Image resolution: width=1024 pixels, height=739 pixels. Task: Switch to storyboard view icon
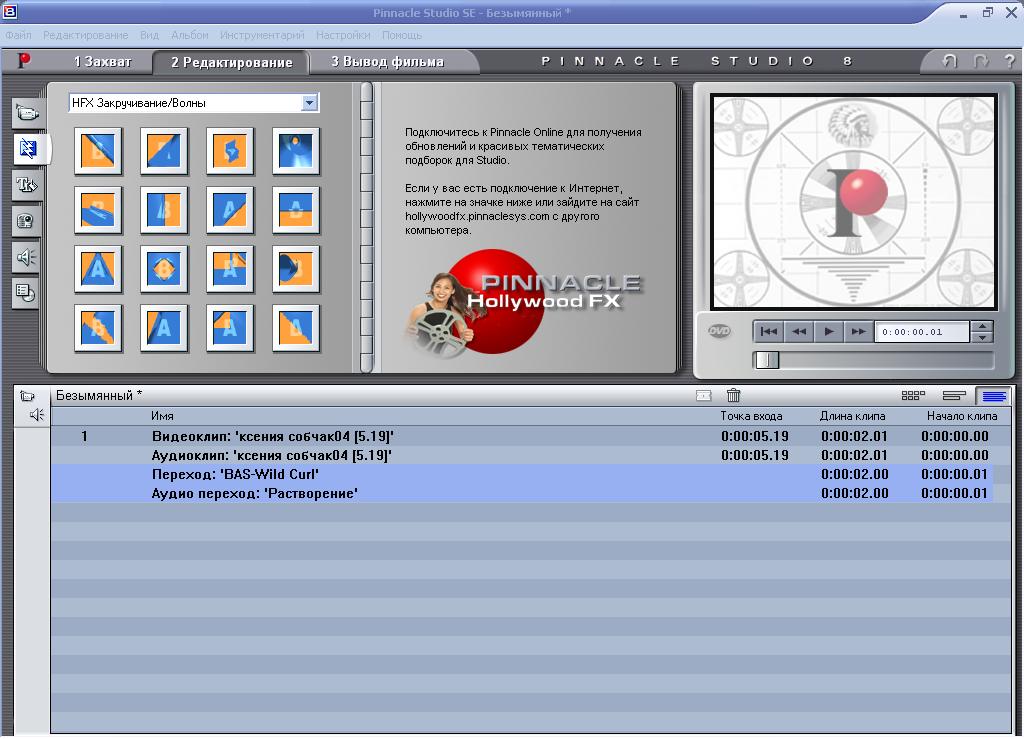[913, 395]
